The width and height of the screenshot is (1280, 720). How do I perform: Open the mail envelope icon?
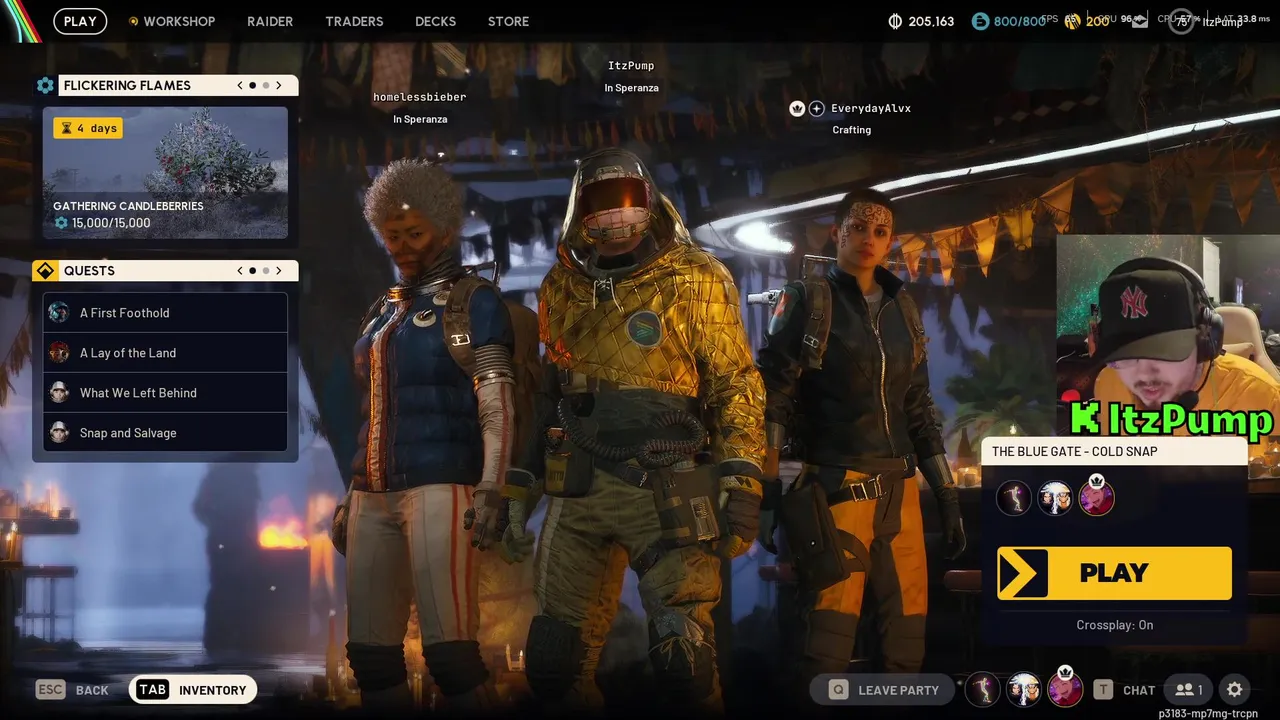(x=1140, y=21)
